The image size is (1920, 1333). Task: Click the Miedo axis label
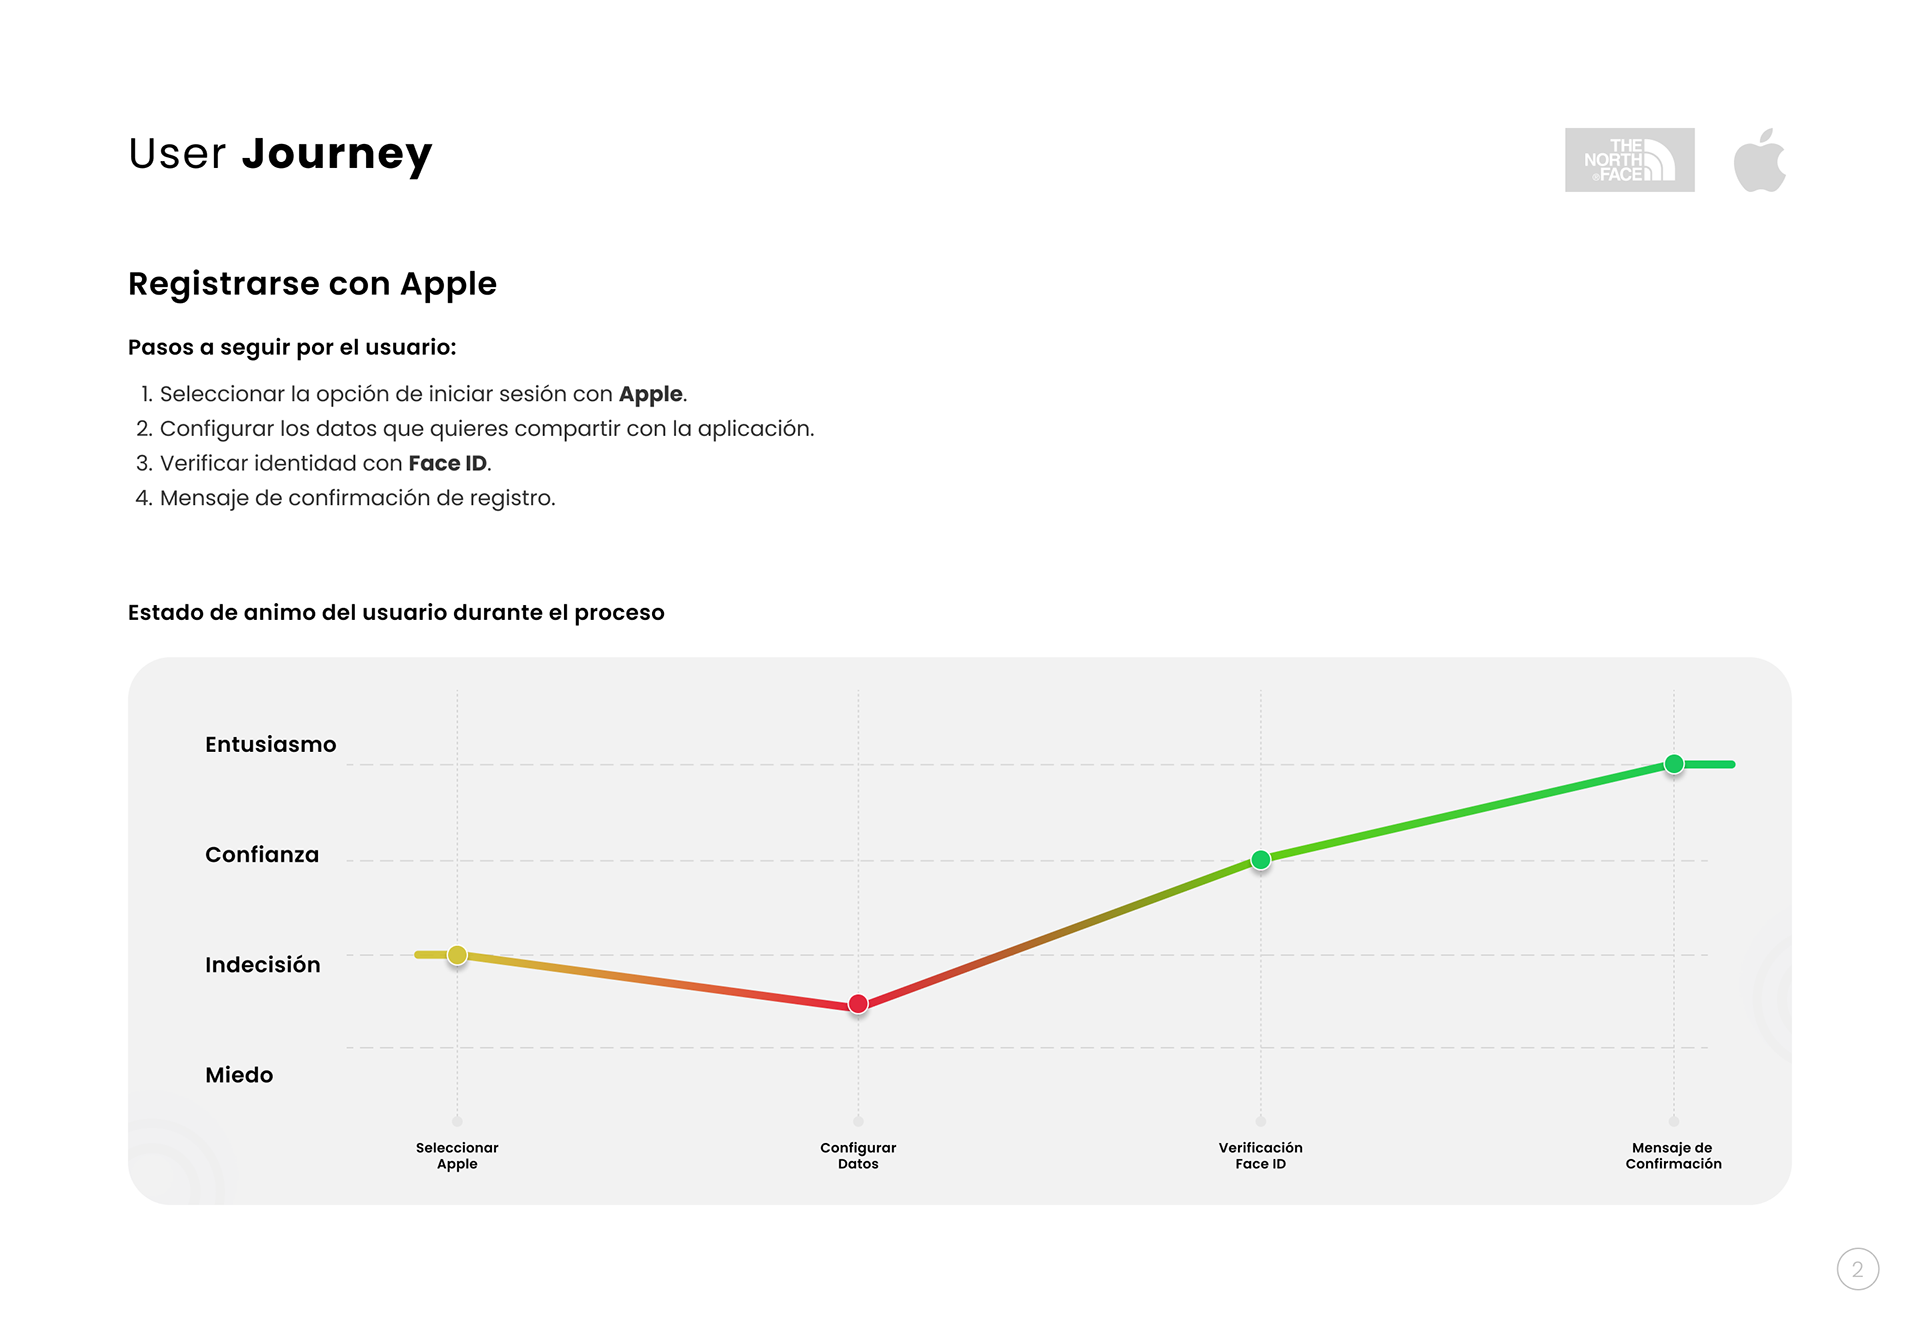coord(239,1074)
